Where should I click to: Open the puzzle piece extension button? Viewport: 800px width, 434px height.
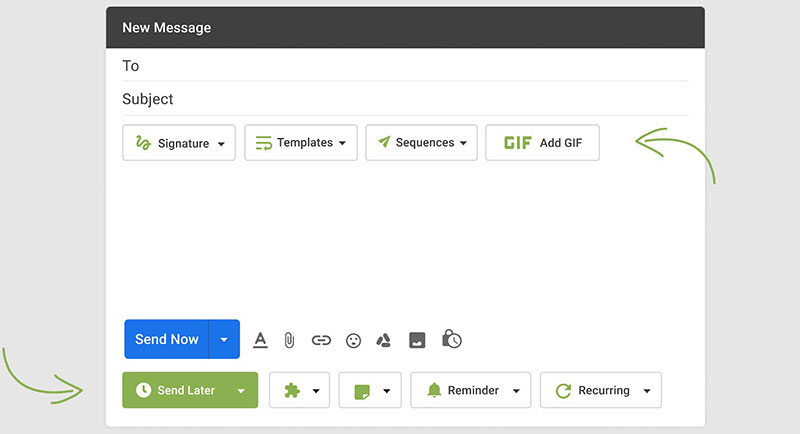click(x=299, y=390)
